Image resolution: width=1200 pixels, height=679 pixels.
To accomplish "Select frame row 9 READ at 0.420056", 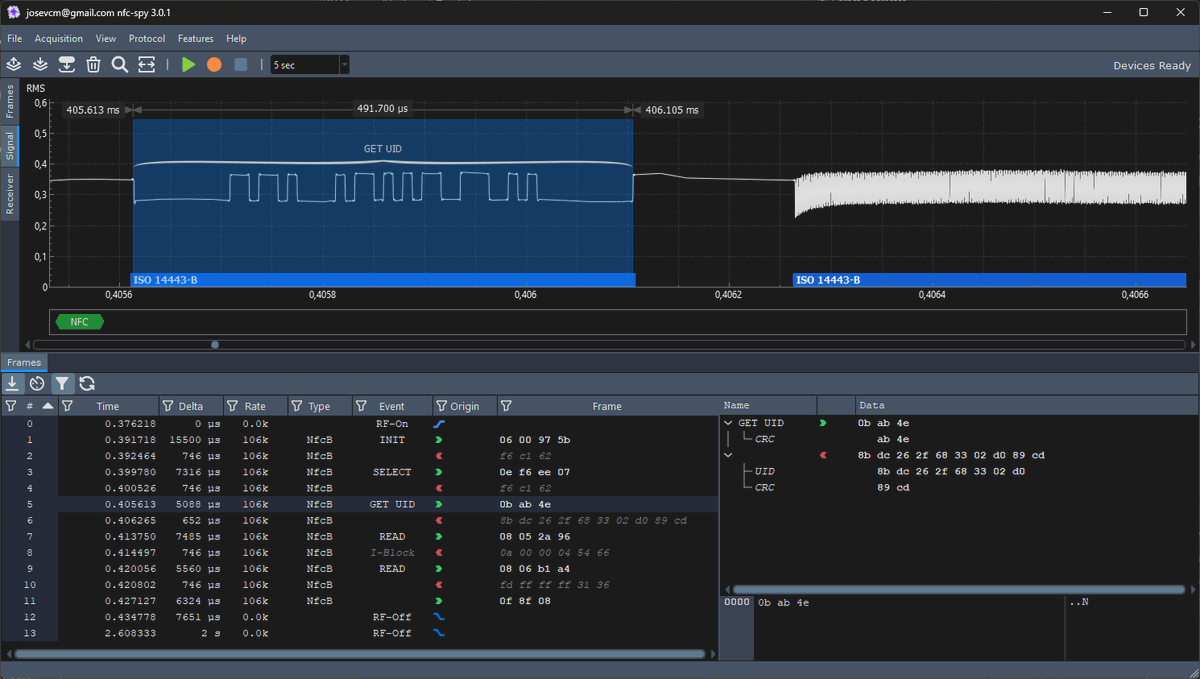I will coord(360,568).
